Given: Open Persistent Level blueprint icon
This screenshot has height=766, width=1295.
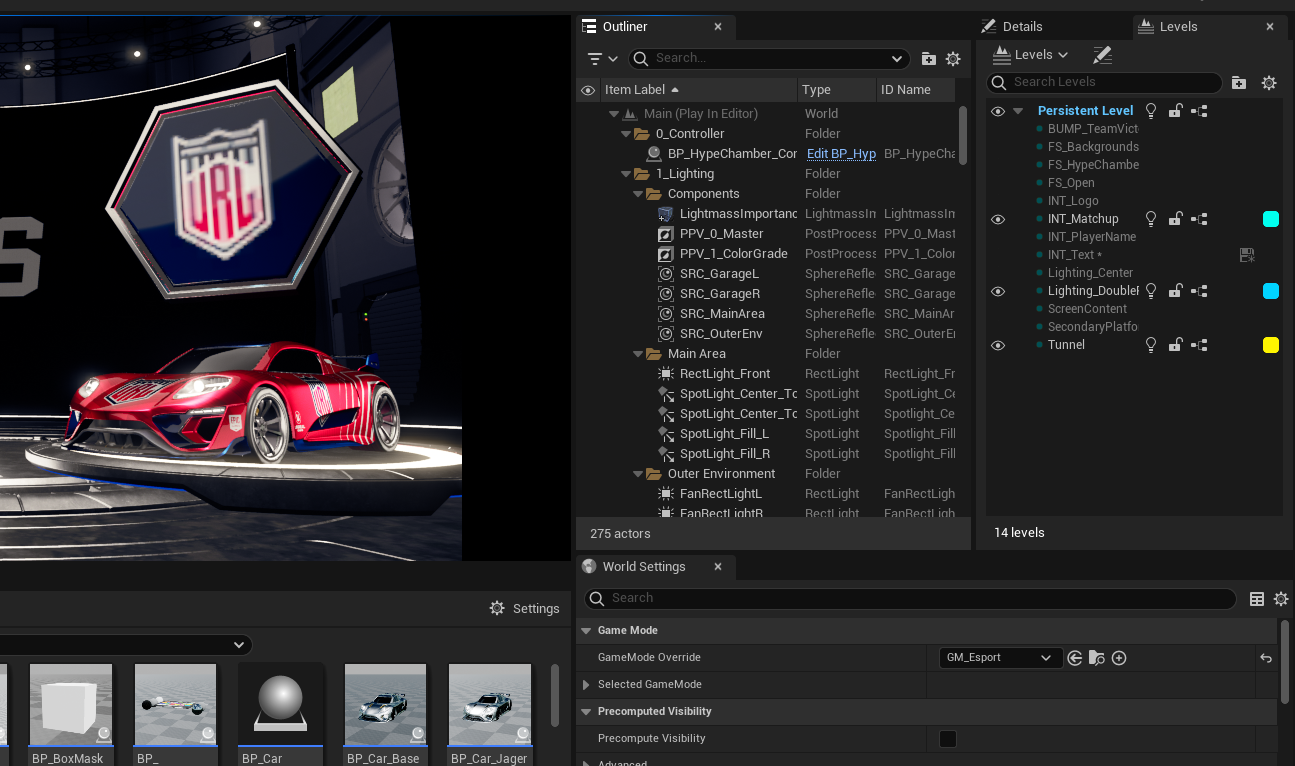Looking at the screenshot, I should coord(1199,111).
